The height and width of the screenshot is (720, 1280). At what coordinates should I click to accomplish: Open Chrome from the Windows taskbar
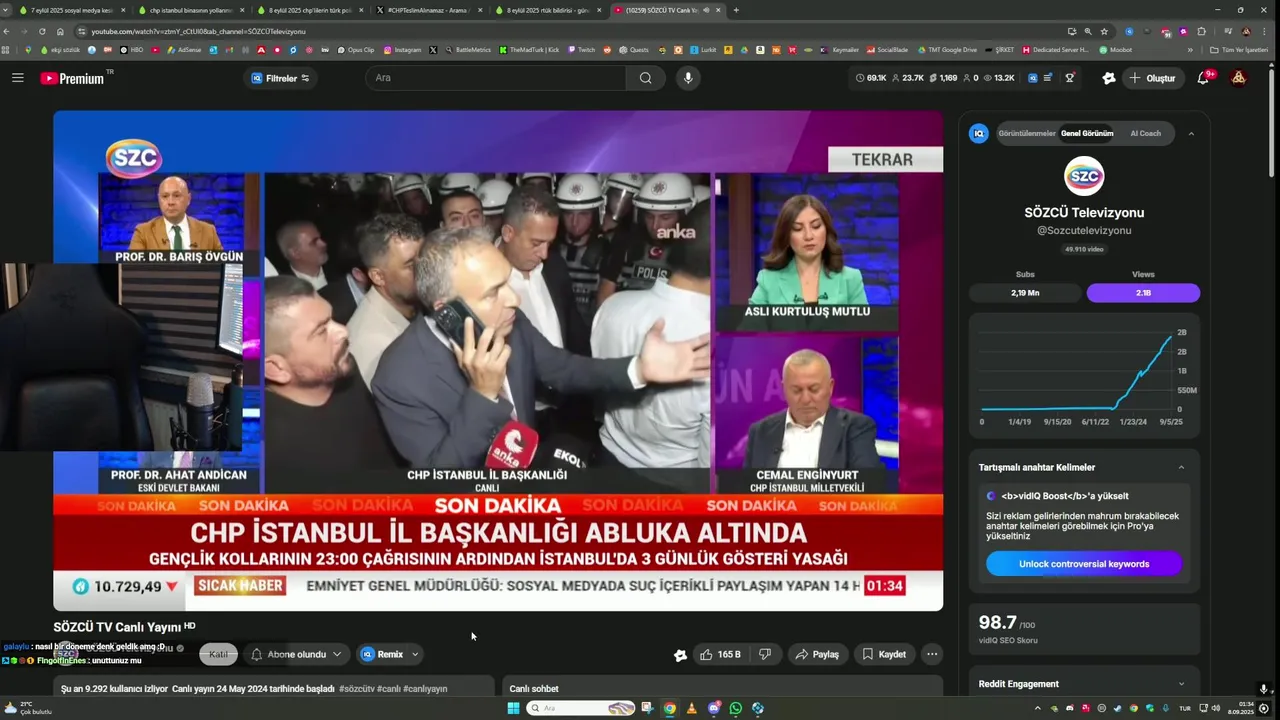tap(669, 708)
